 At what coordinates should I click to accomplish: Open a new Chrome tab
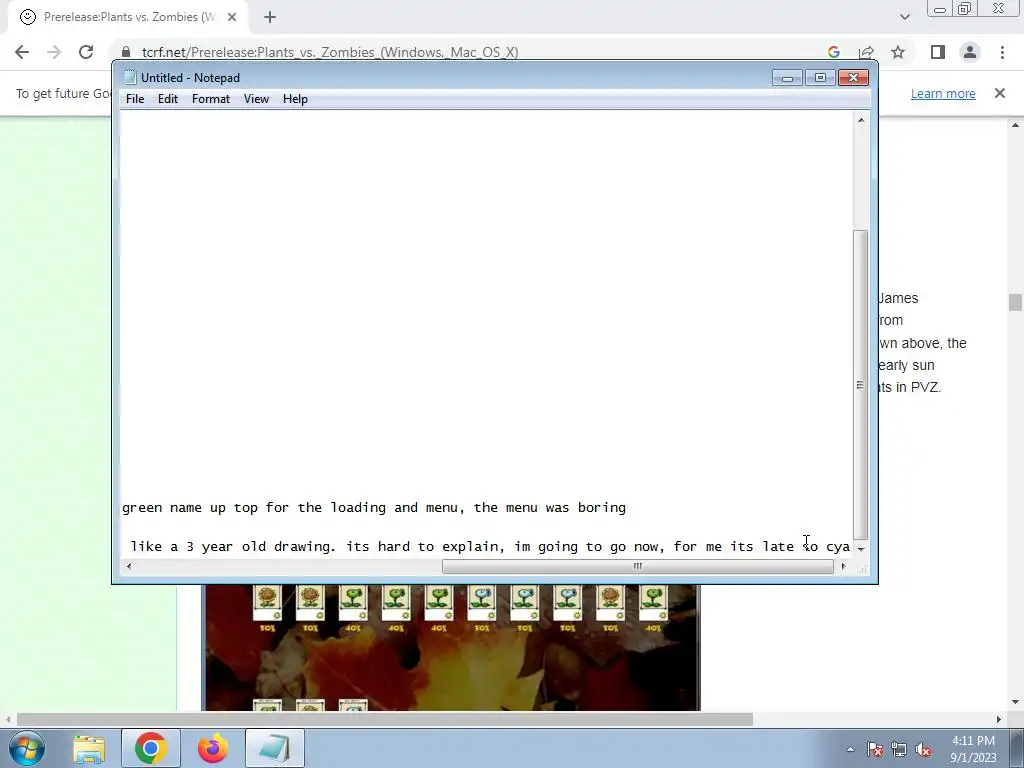[270, 17]
